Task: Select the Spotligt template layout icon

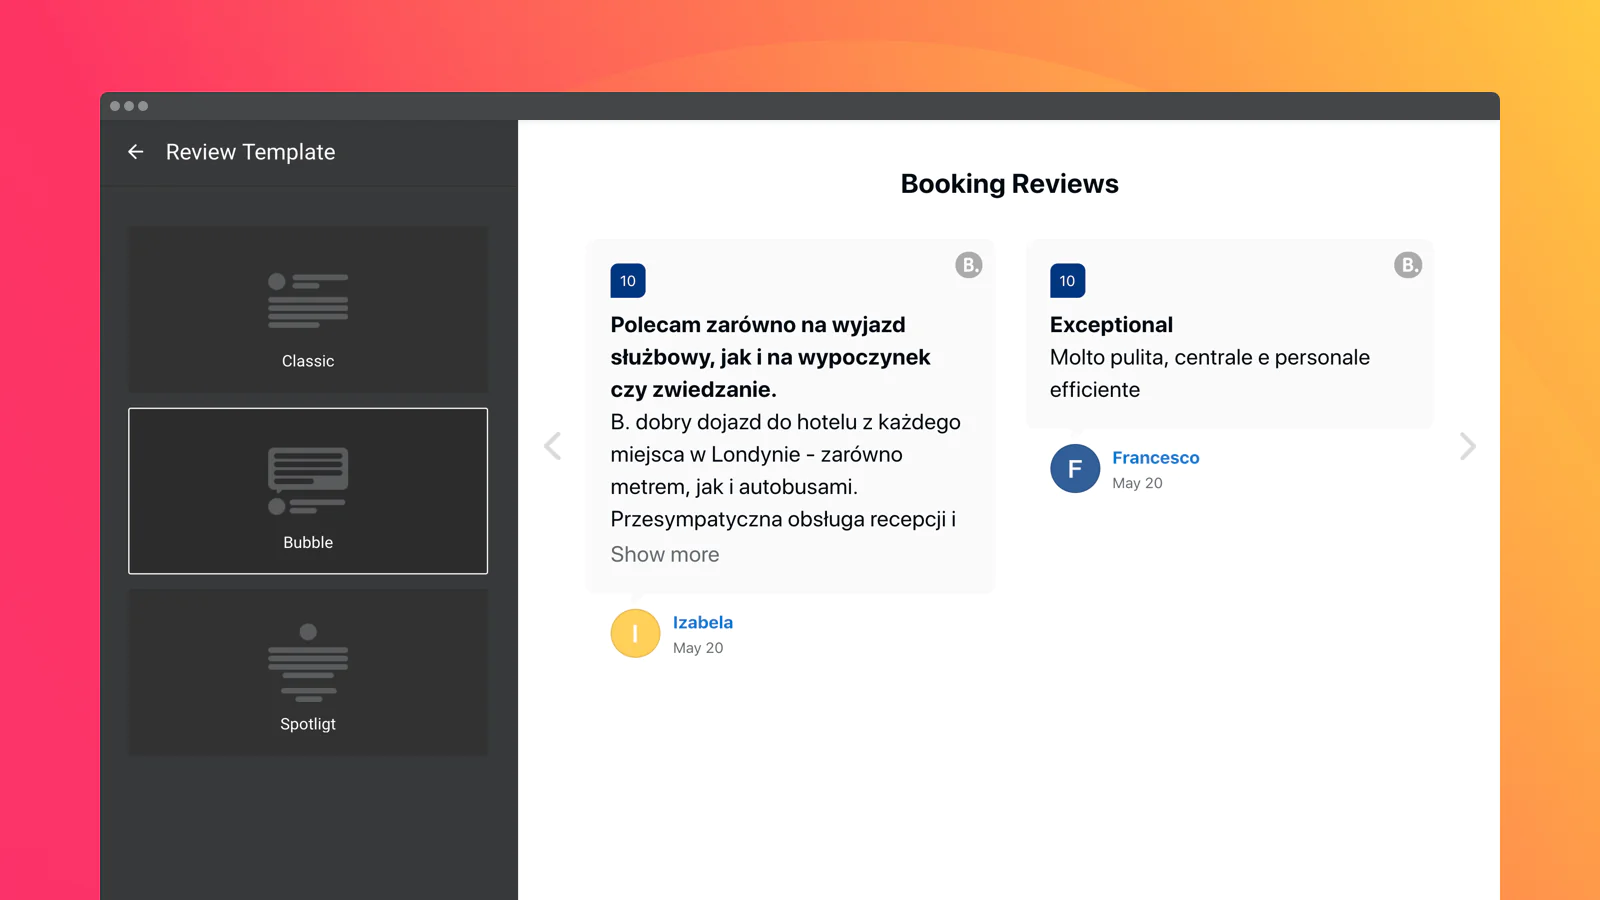Action: click(x=308, y=662)
